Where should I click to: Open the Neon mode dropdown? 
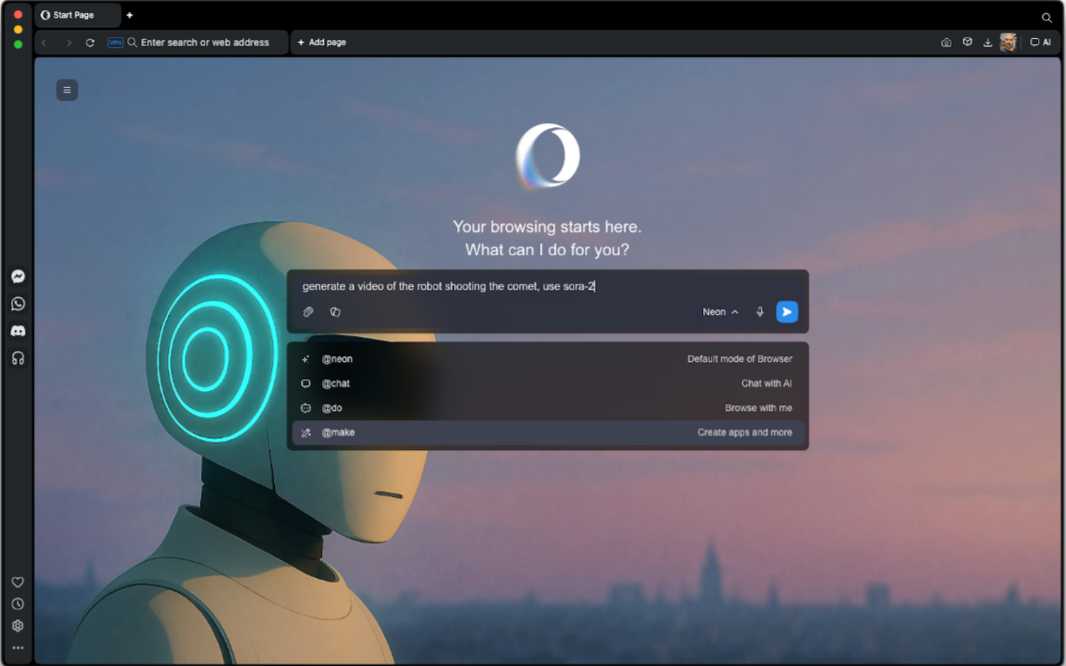pyautogui.click(x=718, y=312)
